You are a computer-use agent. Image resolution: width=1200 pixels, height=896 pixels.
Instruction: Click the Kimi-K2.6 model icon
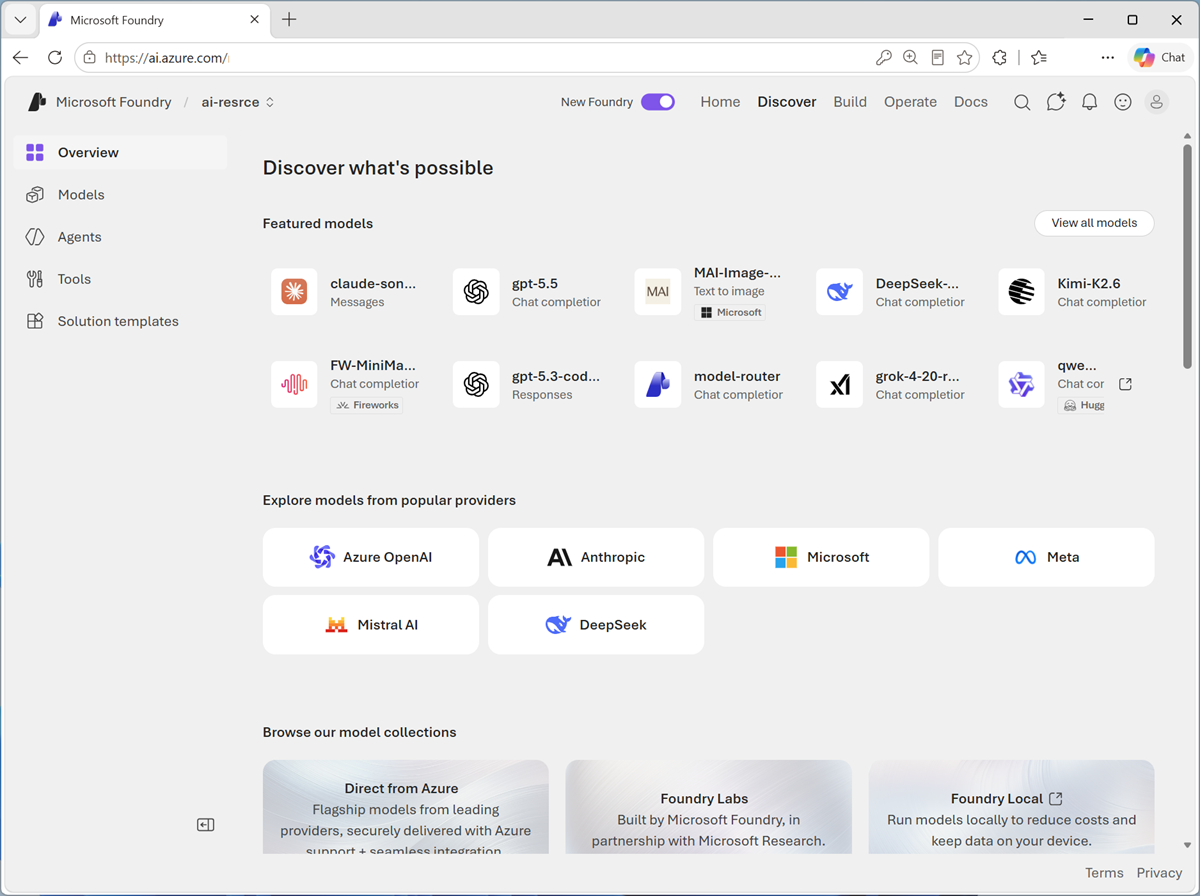1022,292
